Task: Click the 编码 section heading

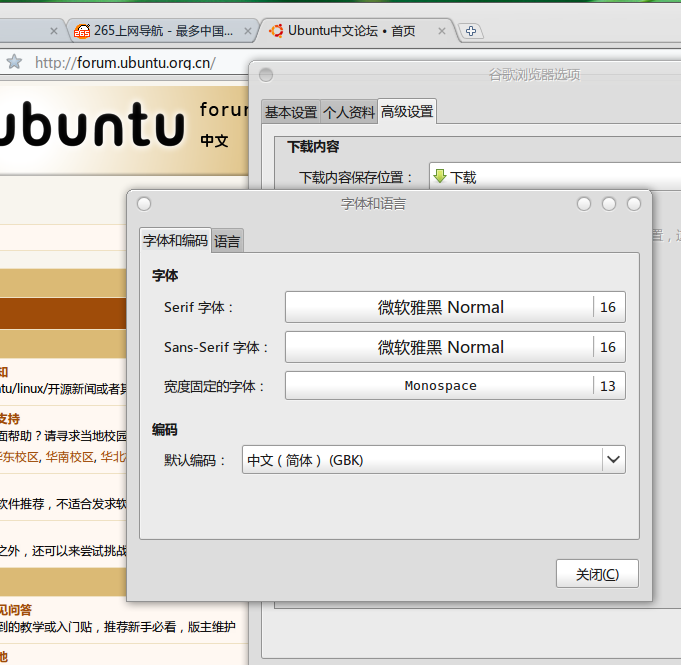Action: [x=165, y=430]
